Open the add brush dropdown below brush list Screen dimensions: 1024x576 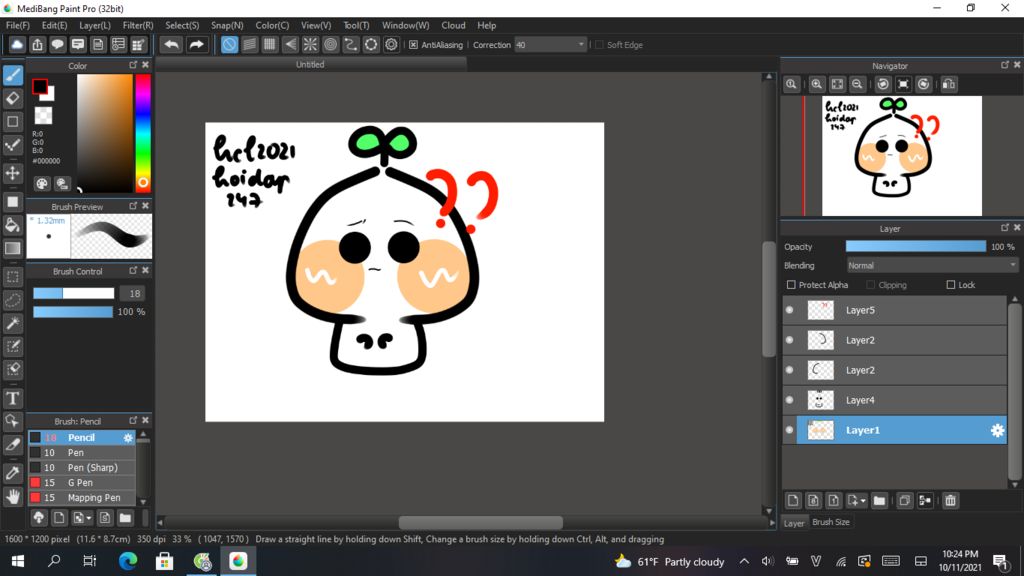click(x=89, y=519)
